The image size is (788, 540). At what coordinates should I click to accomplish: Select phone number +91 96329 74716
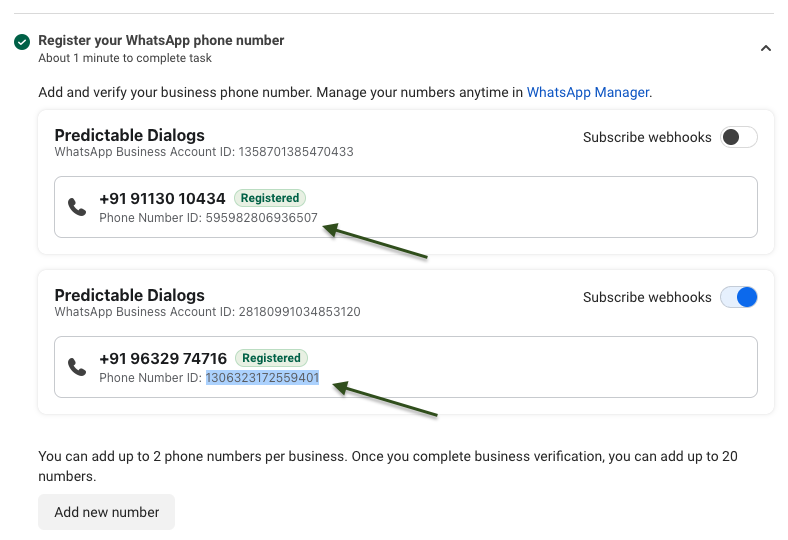(x=163, y=358)
